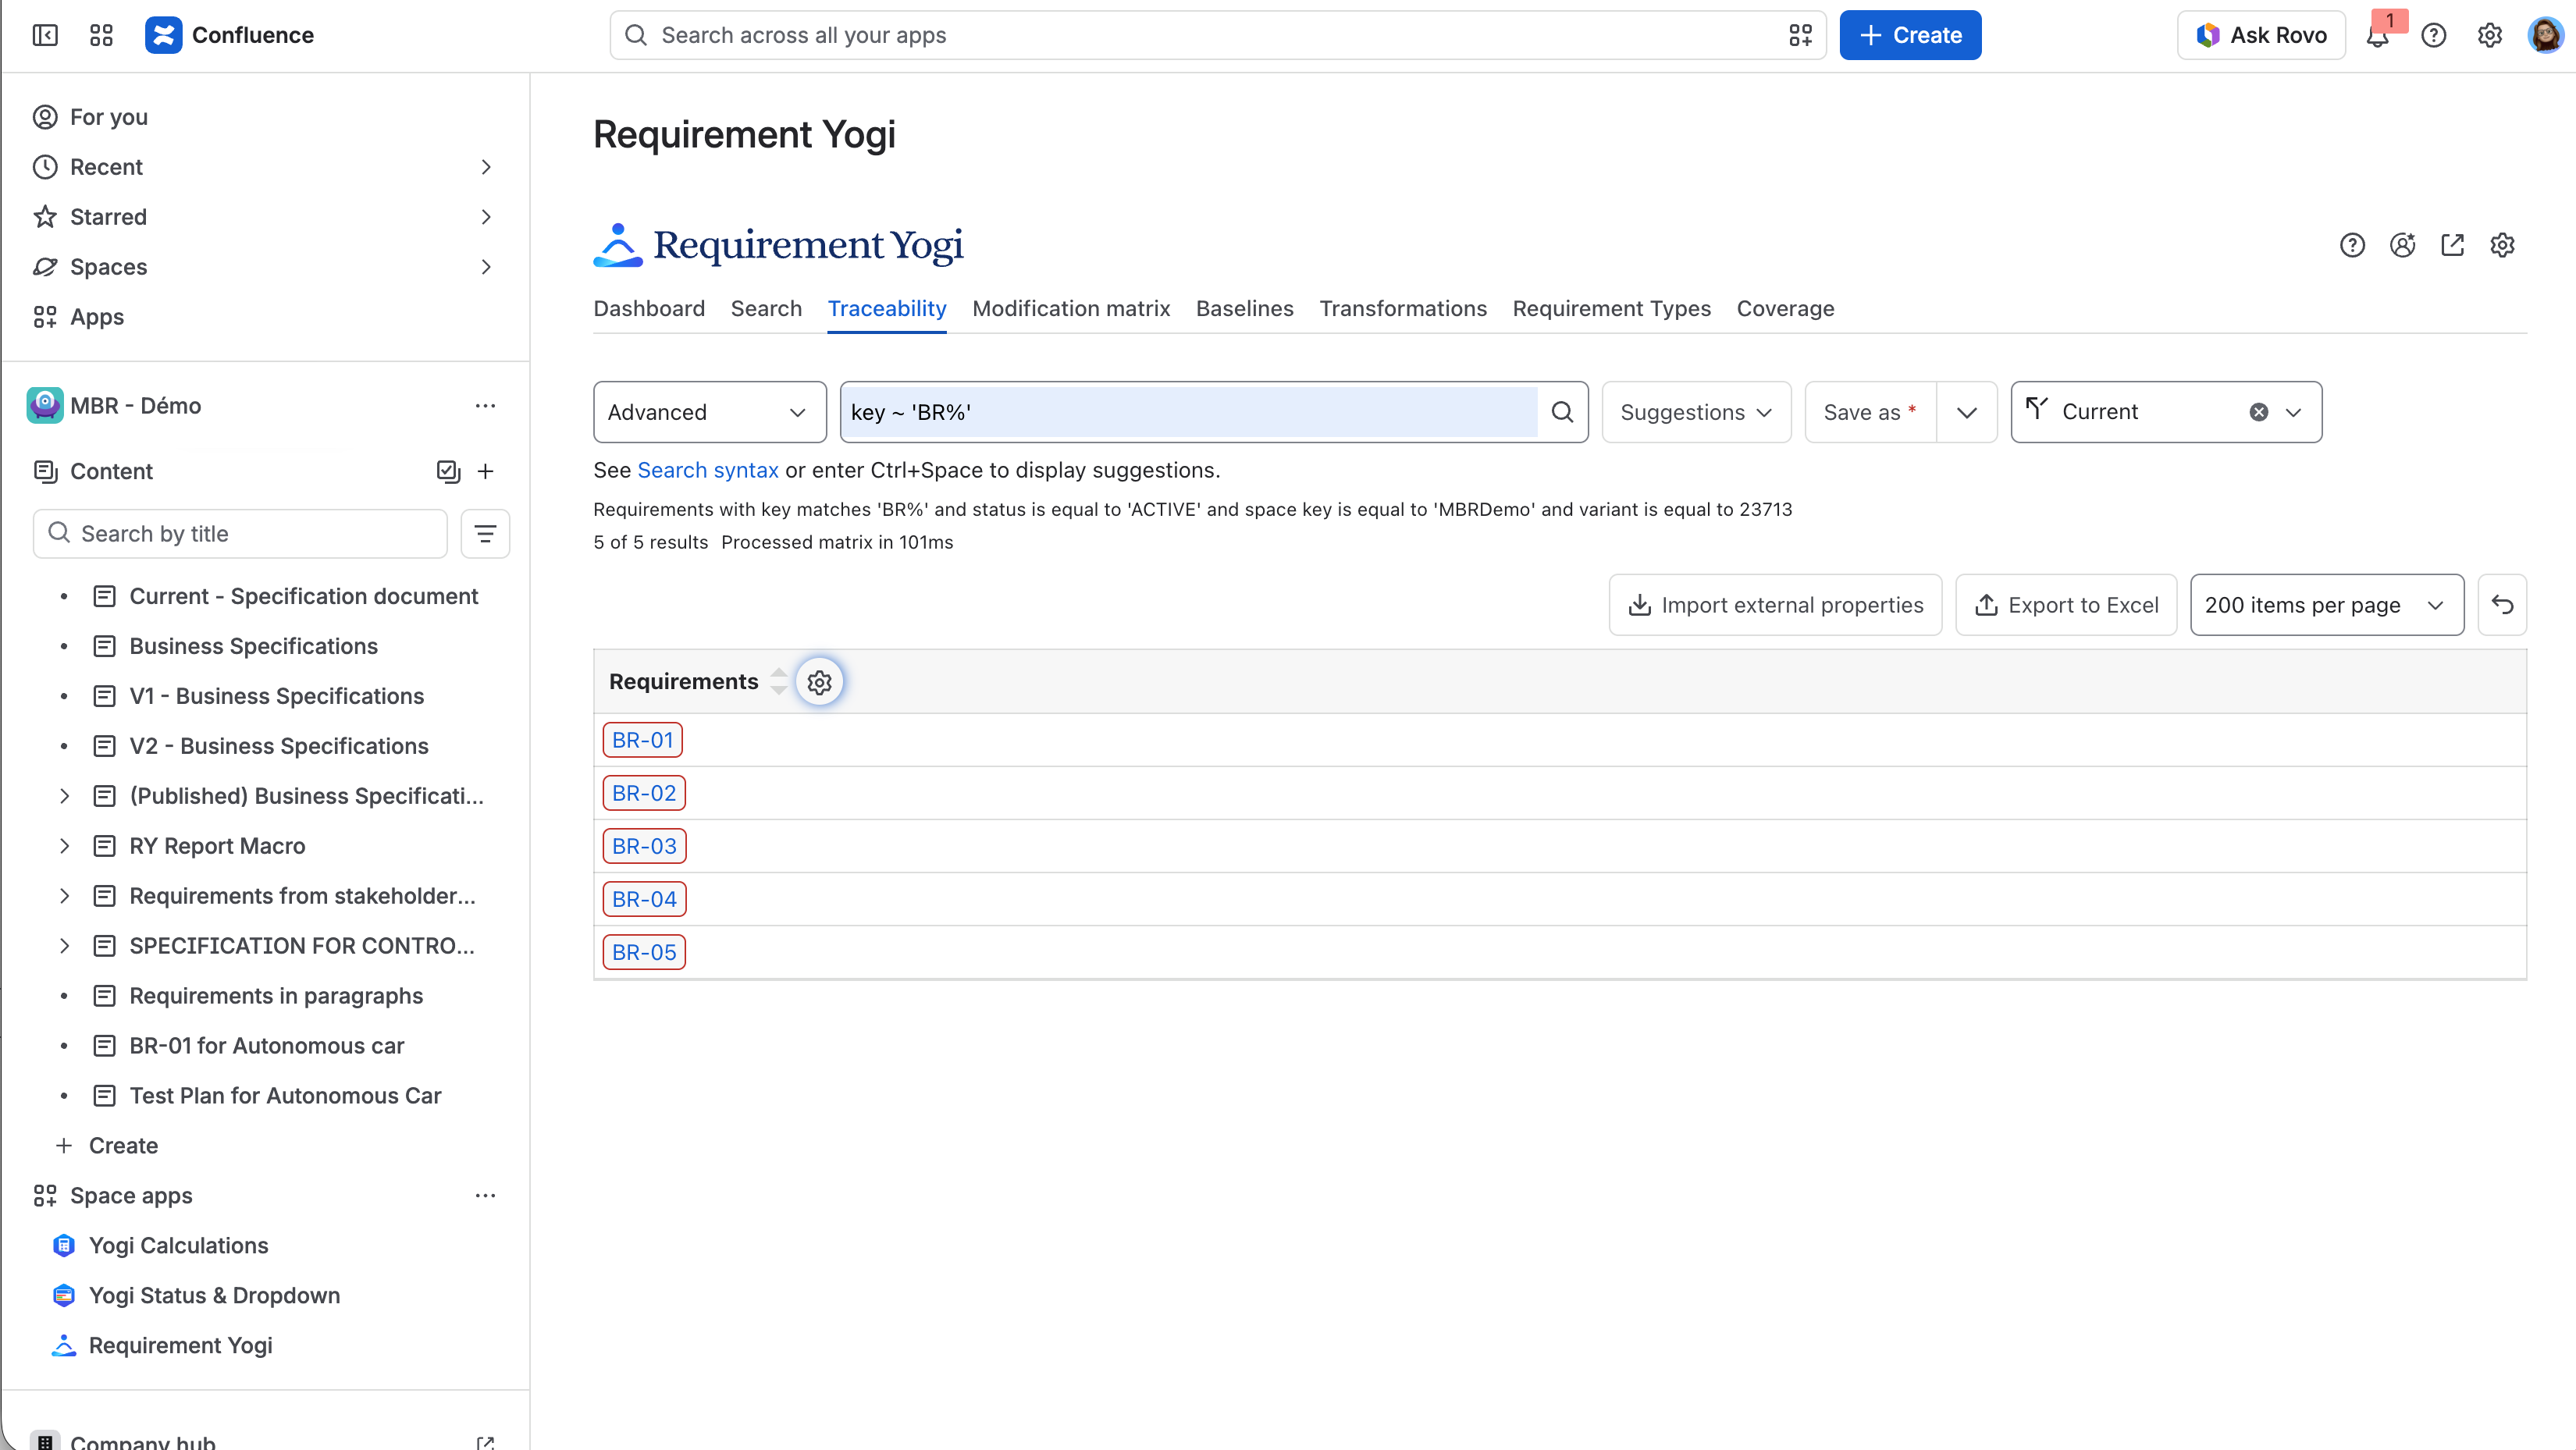Open the Search syntax link
Viewport: 2576px width, 1450px height.
click(x=707, y=470)
